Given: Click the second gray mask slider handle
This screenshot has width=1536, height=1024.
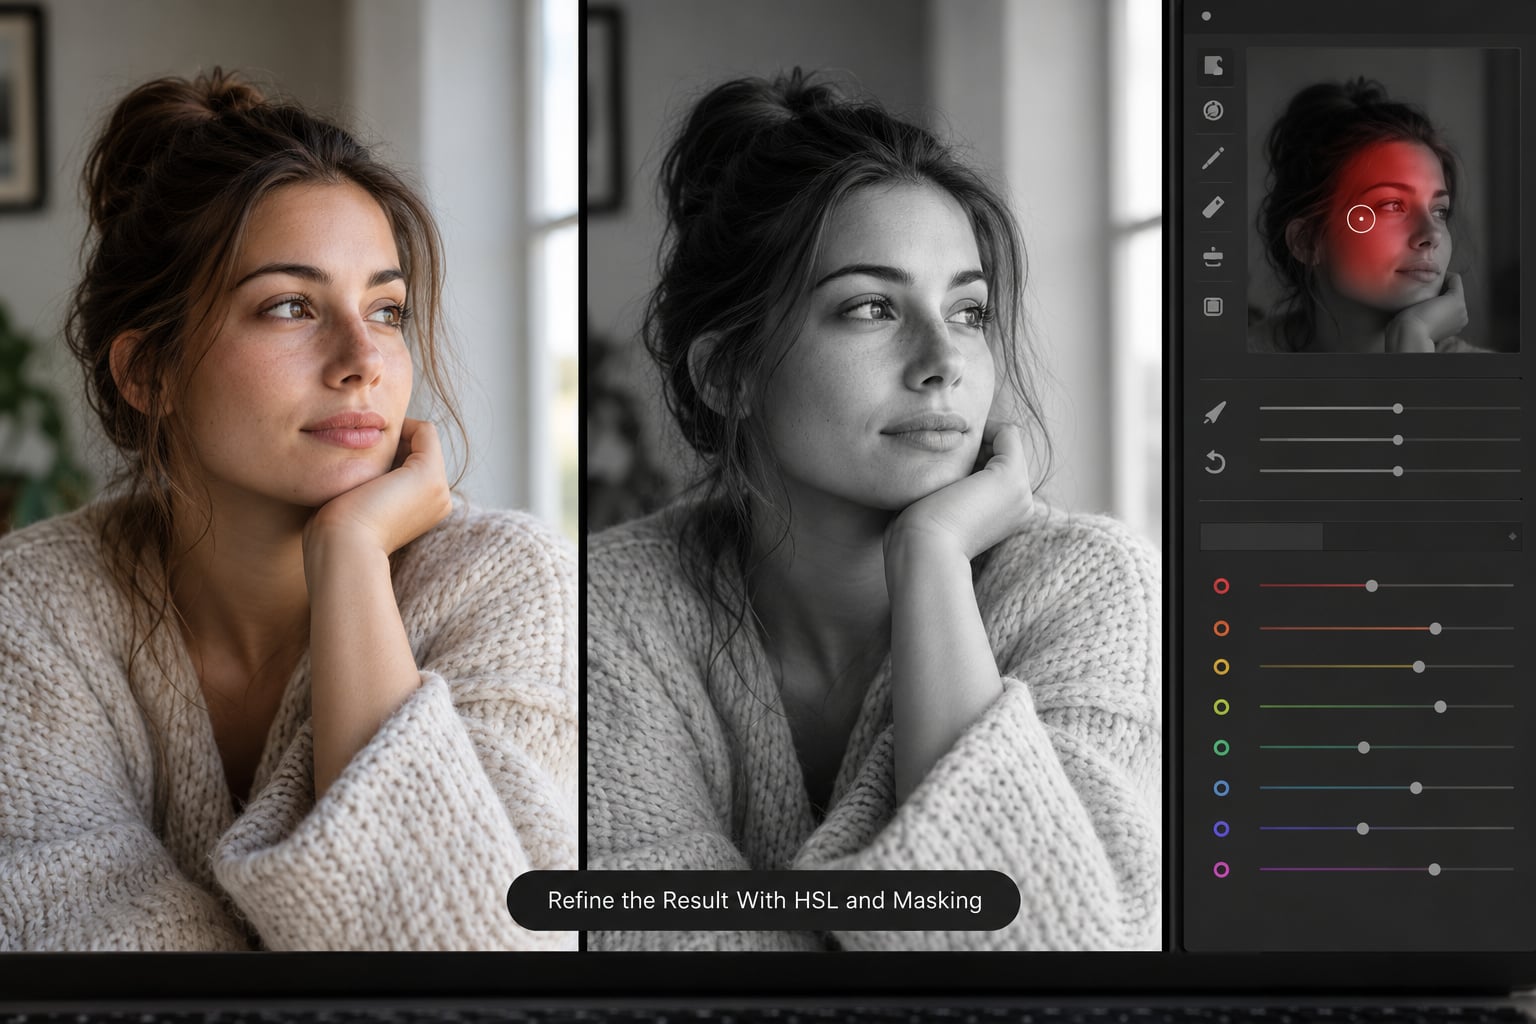Looking at the screenshot, I should 1398,440.
